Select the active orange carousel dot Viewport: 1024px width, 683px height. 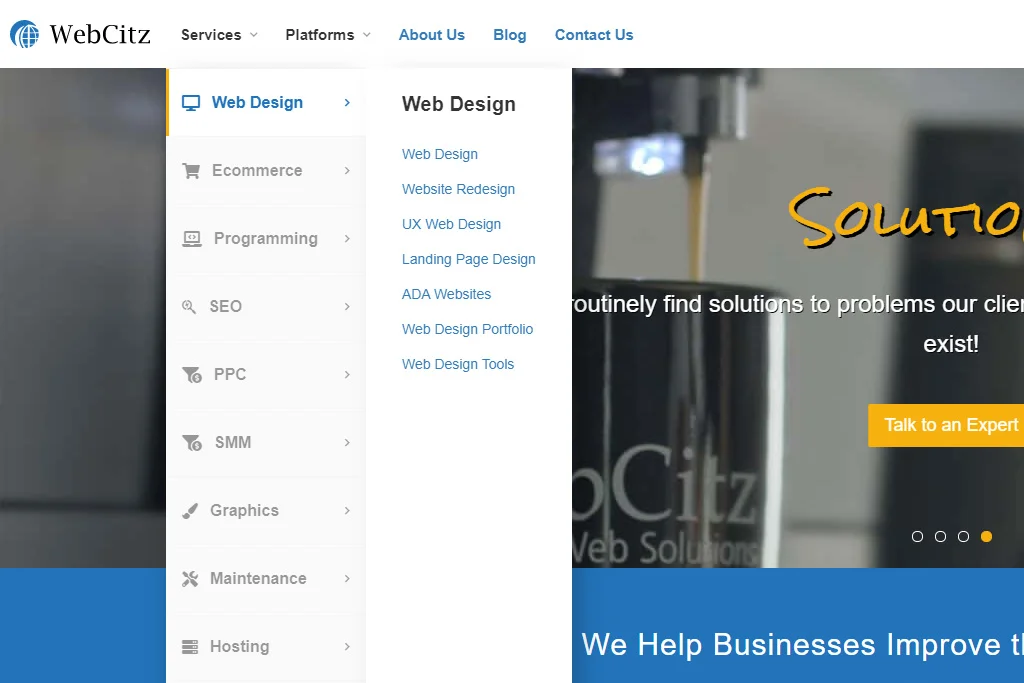[x=986, y=536]
